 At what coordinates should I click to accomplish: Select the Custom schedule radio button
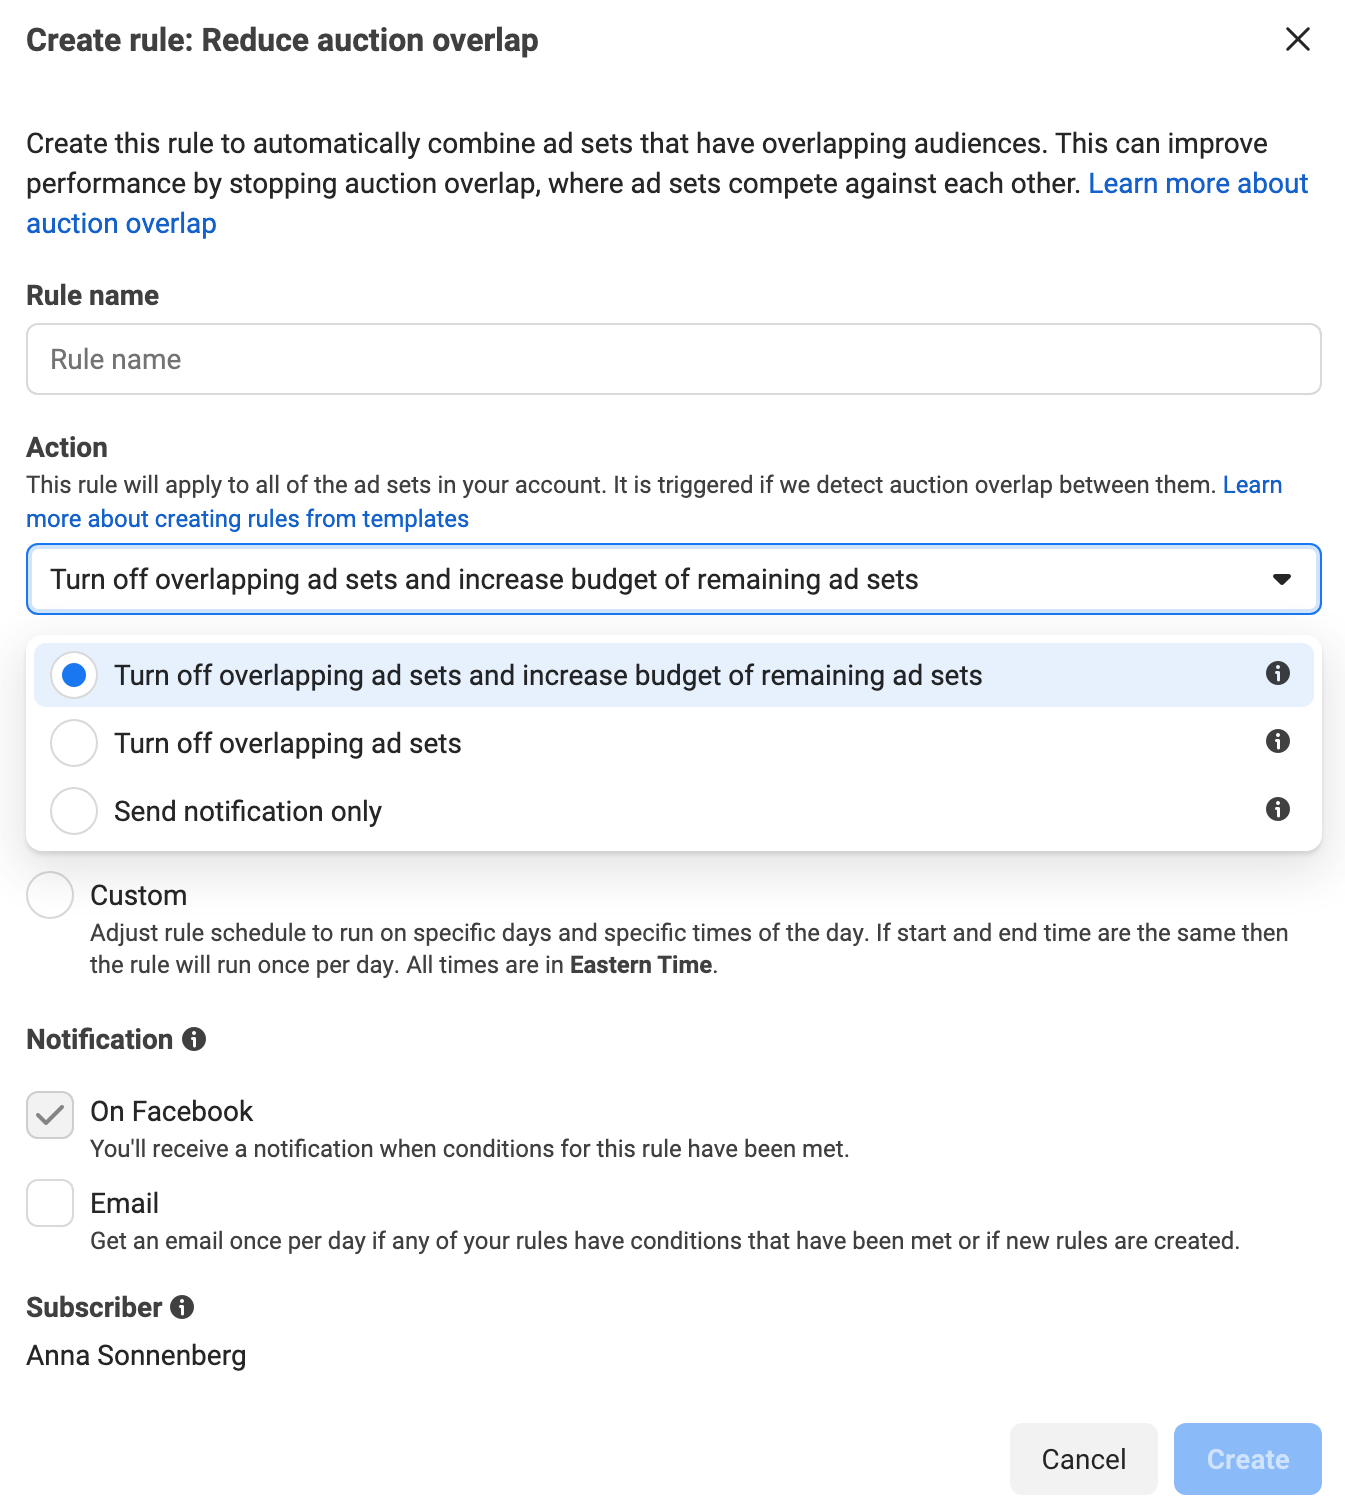coord(50,895)
